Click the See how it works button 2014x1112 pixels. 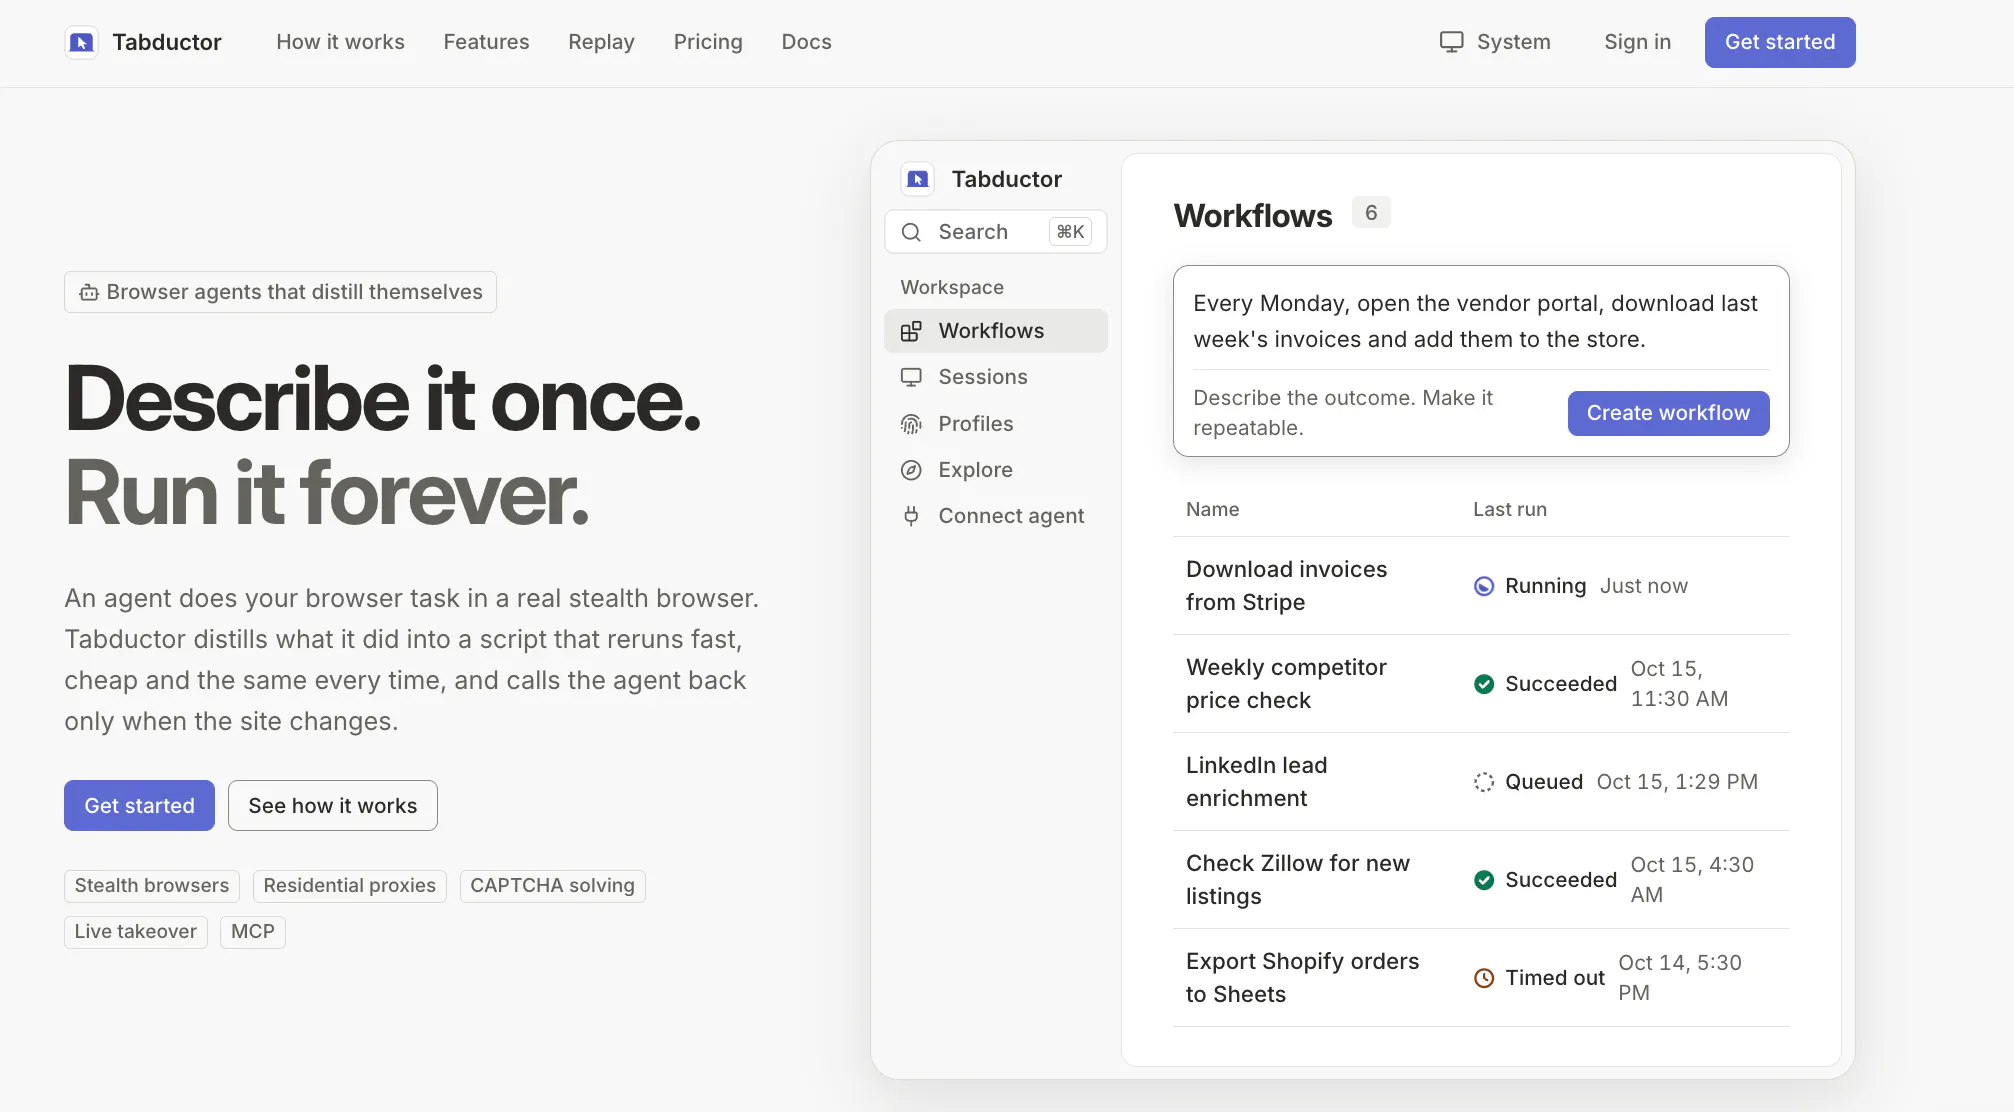pyautogui.click(x=332, y=806)
